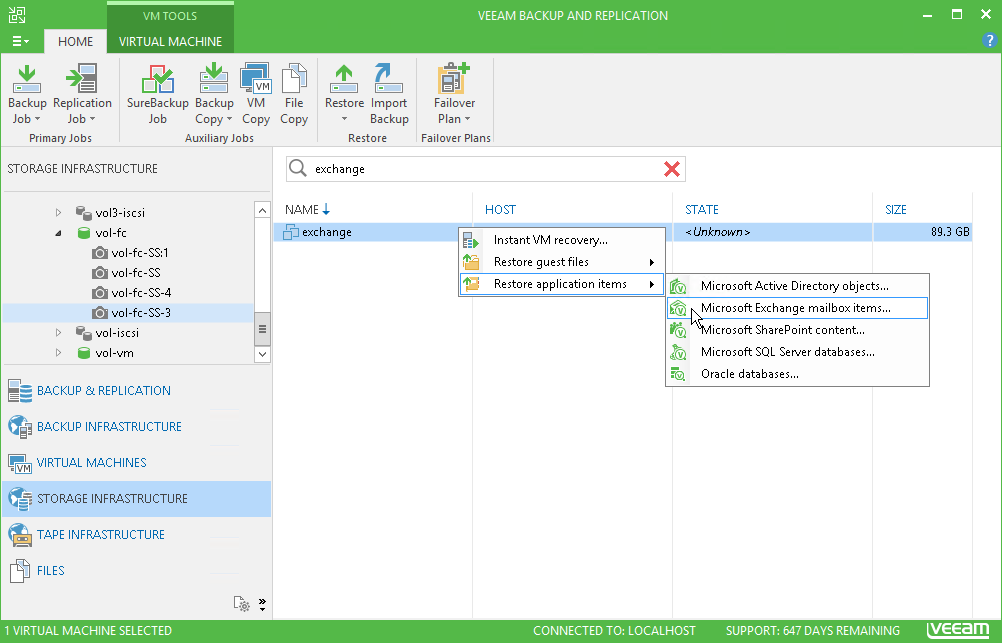This screenshot has height=643, width=1002.
Task: Choose Microsoft SQL Server databases
Action: point(798,352)
